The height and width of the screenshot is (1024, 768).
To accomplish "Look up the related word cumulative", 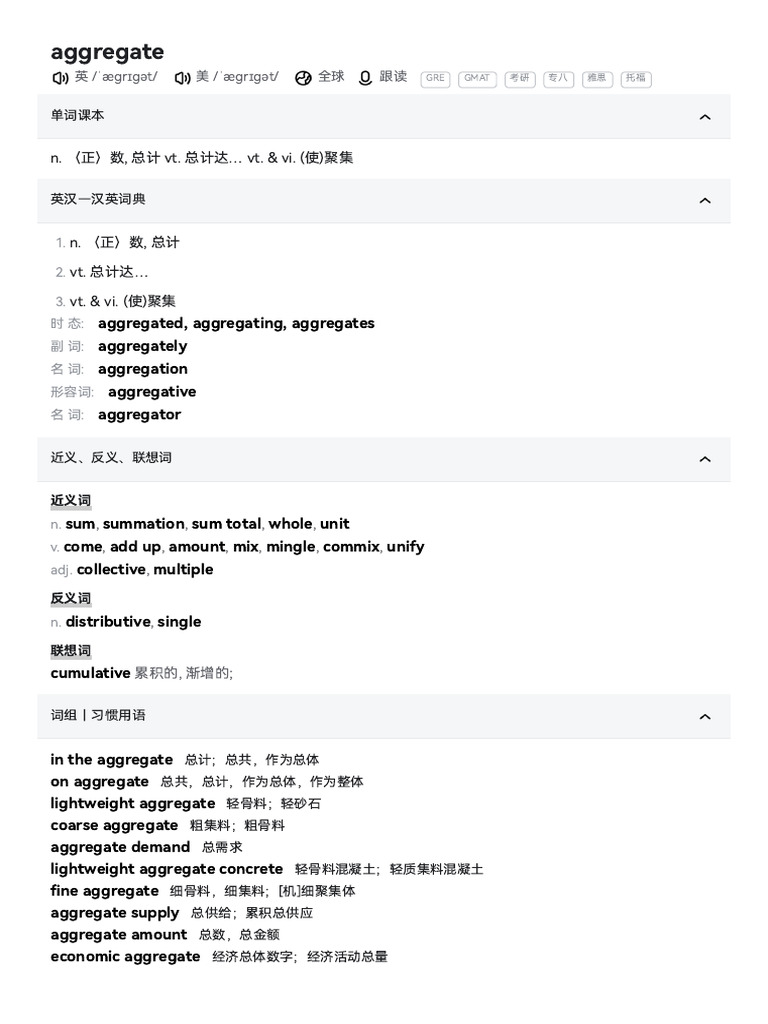I will pos(90,673).
